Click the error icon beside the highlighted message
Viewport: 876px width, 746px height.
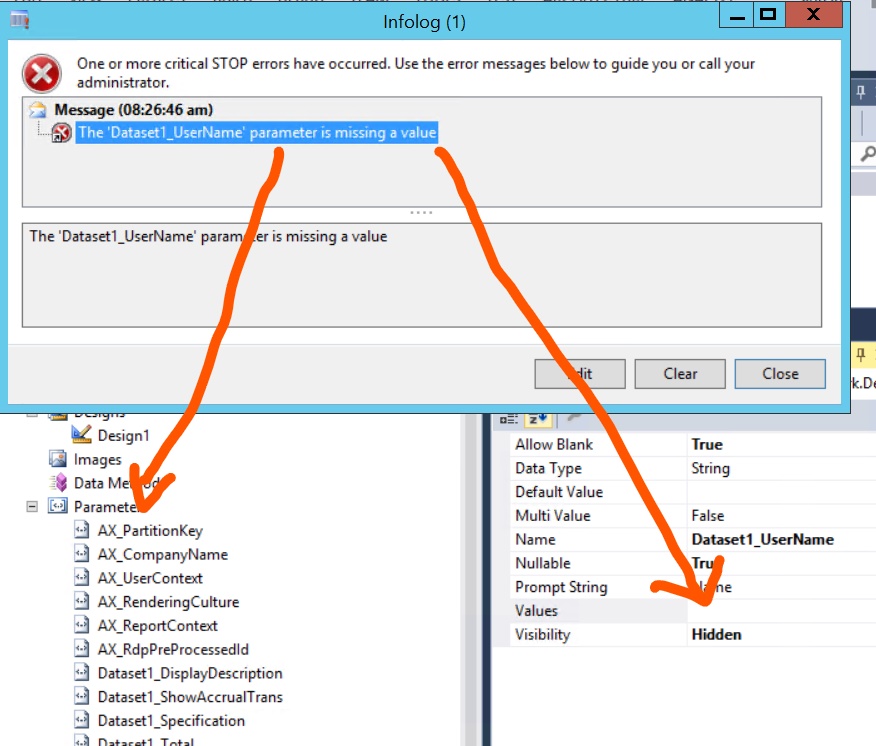click(62, 132)
